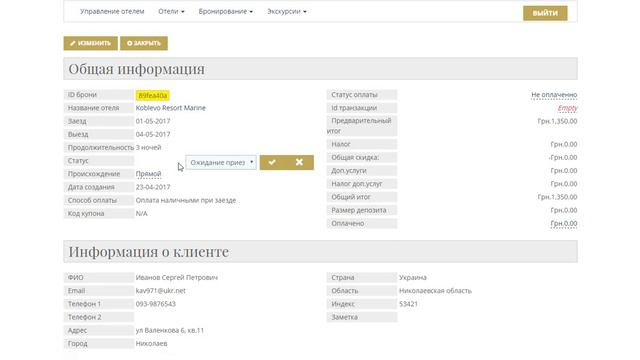Select booking ID '89fea40a'

(153, 96)
